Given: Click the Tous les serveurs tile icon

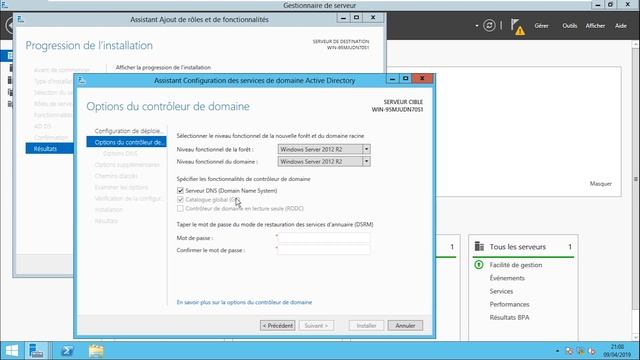Looking at the screenshot, I should tap(479, 247).
